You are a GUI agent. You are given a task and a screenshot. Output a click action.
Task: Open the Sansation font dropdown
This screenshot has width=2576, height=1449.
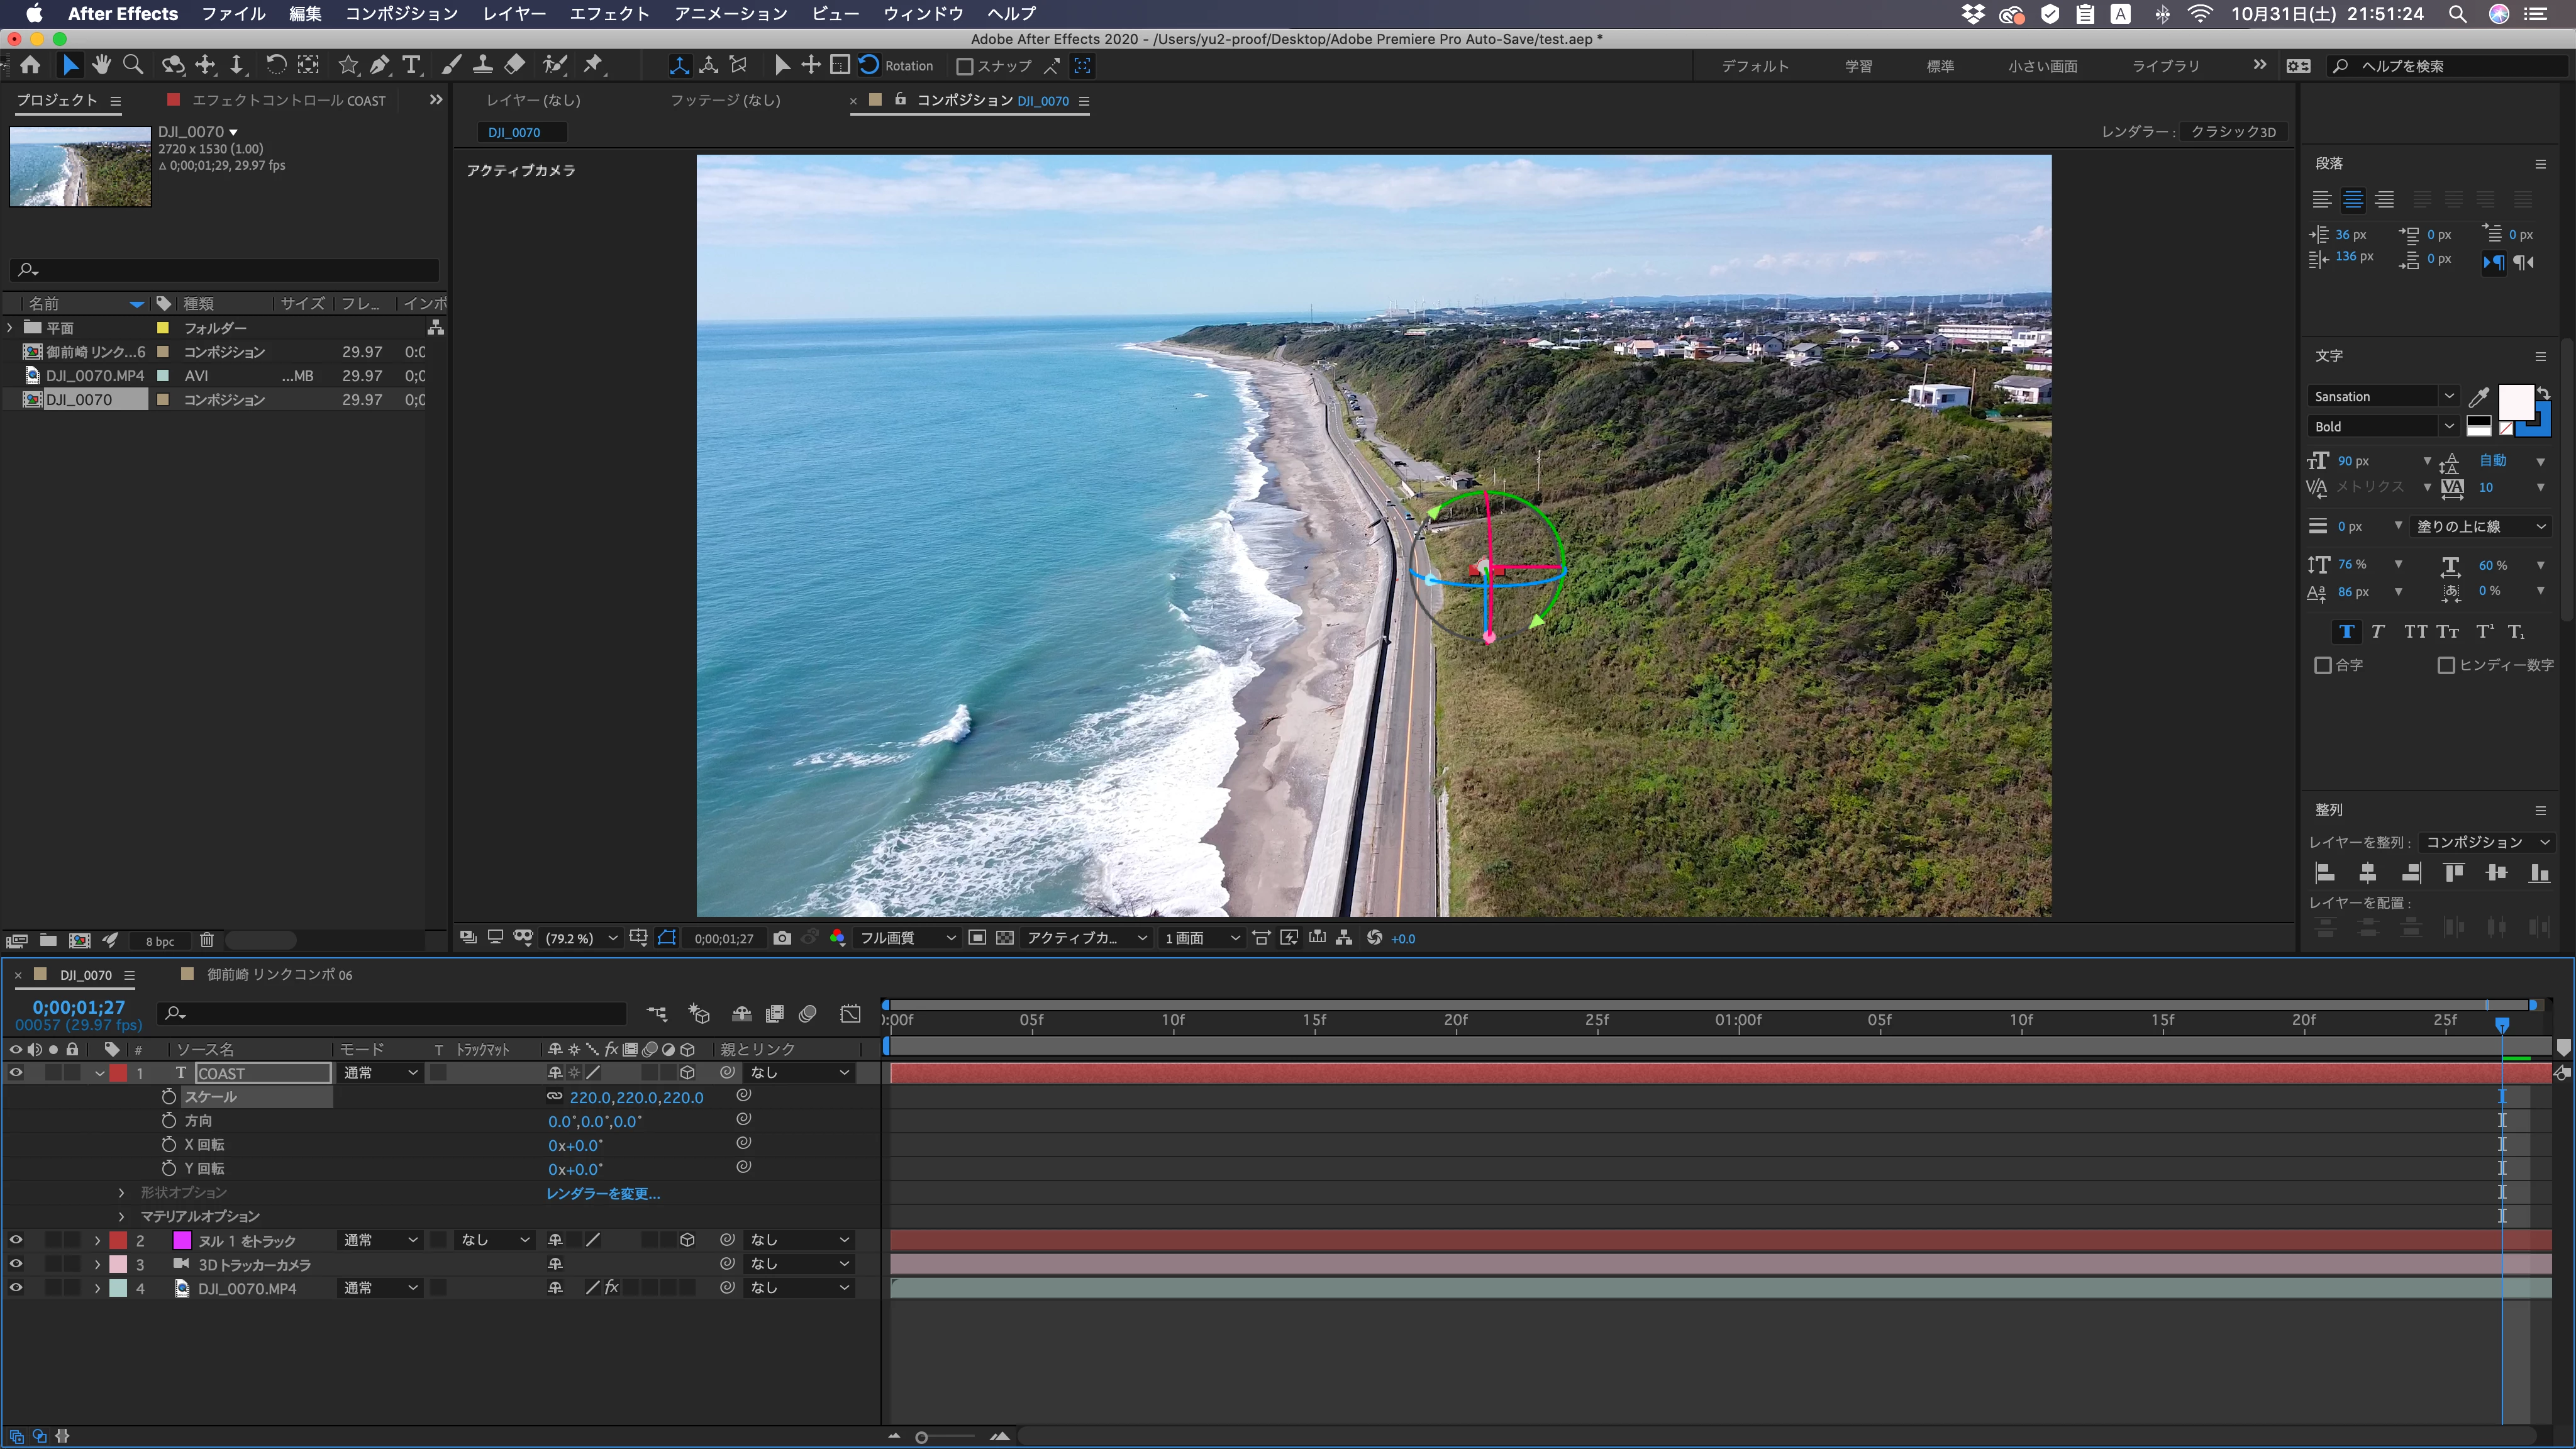2448,396
